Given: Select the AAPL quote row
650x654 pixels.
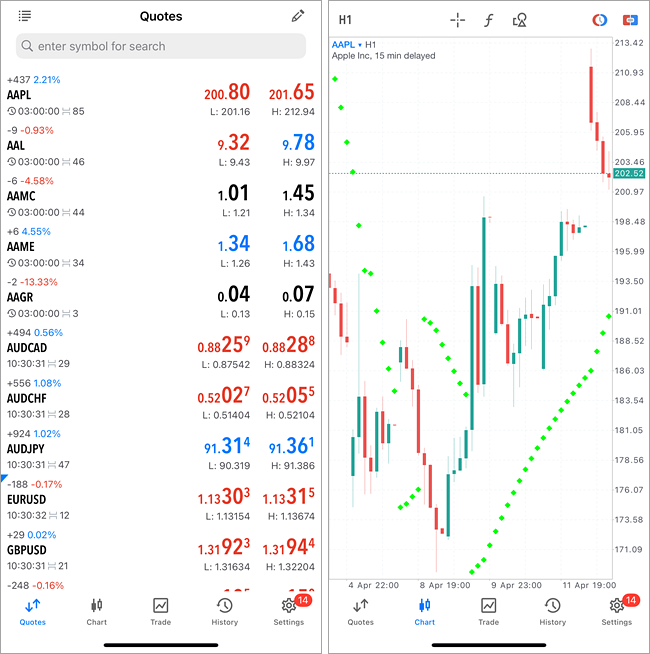Looking at the screenshot, I should pos(161,95).
